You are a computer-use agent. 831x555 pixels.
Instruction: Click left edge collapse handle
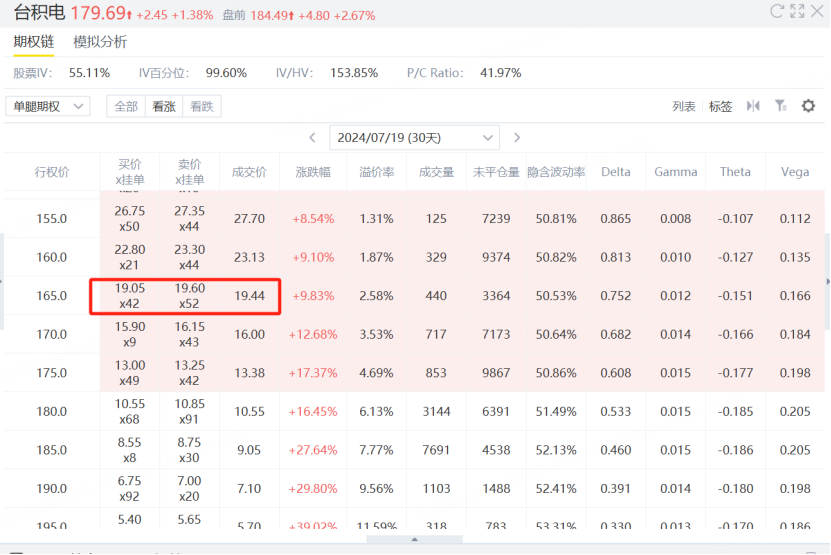tap(2, 281)
